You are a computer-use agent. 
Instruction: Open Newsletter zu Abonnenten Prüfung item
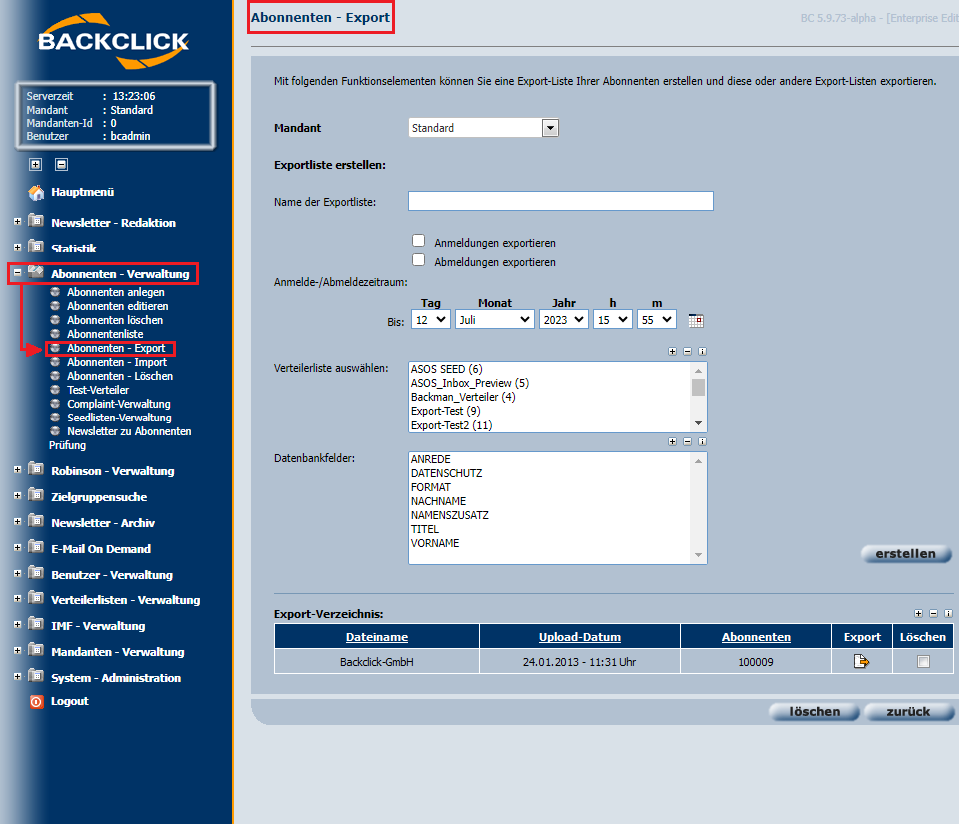[x=120, y=438]
